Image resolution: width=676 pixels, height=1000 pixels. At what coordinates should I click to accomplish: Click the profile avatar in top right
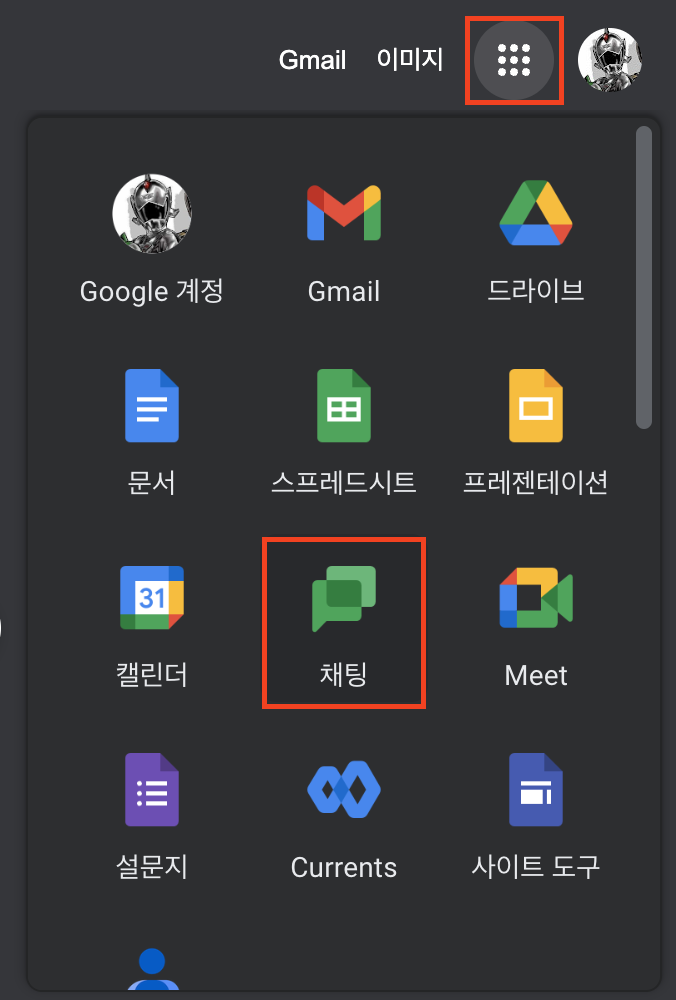pyautogui.click(x=609, y=60)
